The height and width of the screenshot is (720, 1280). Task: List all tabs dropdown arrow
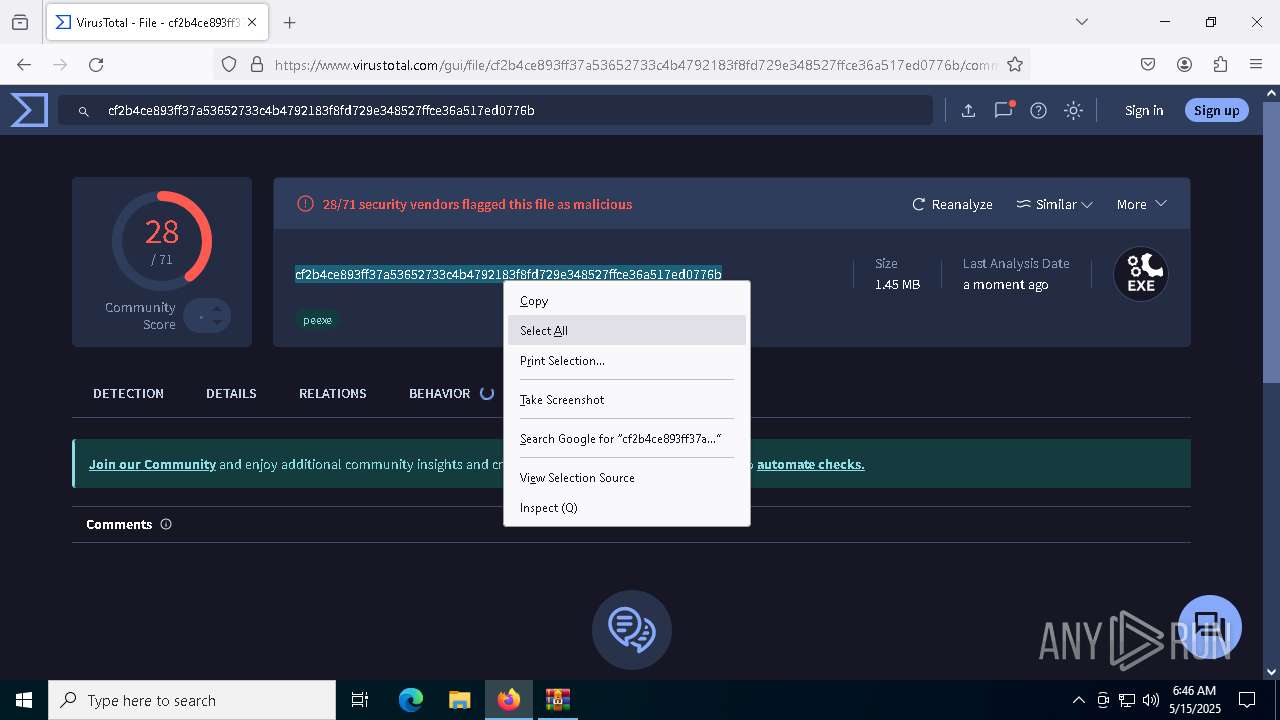1081,22
